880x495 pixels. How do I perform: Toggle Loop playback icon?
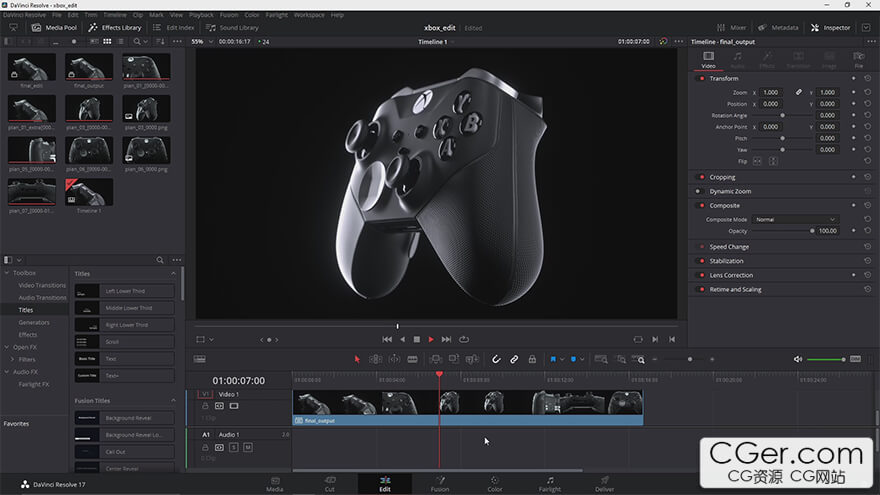[x=464, y=340]
